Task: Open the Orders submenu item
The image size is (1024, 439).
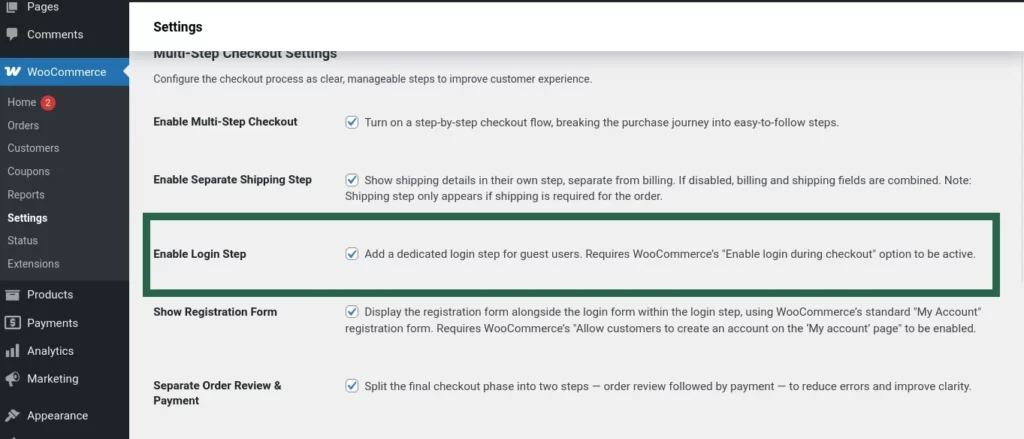Action: point(23,125)
